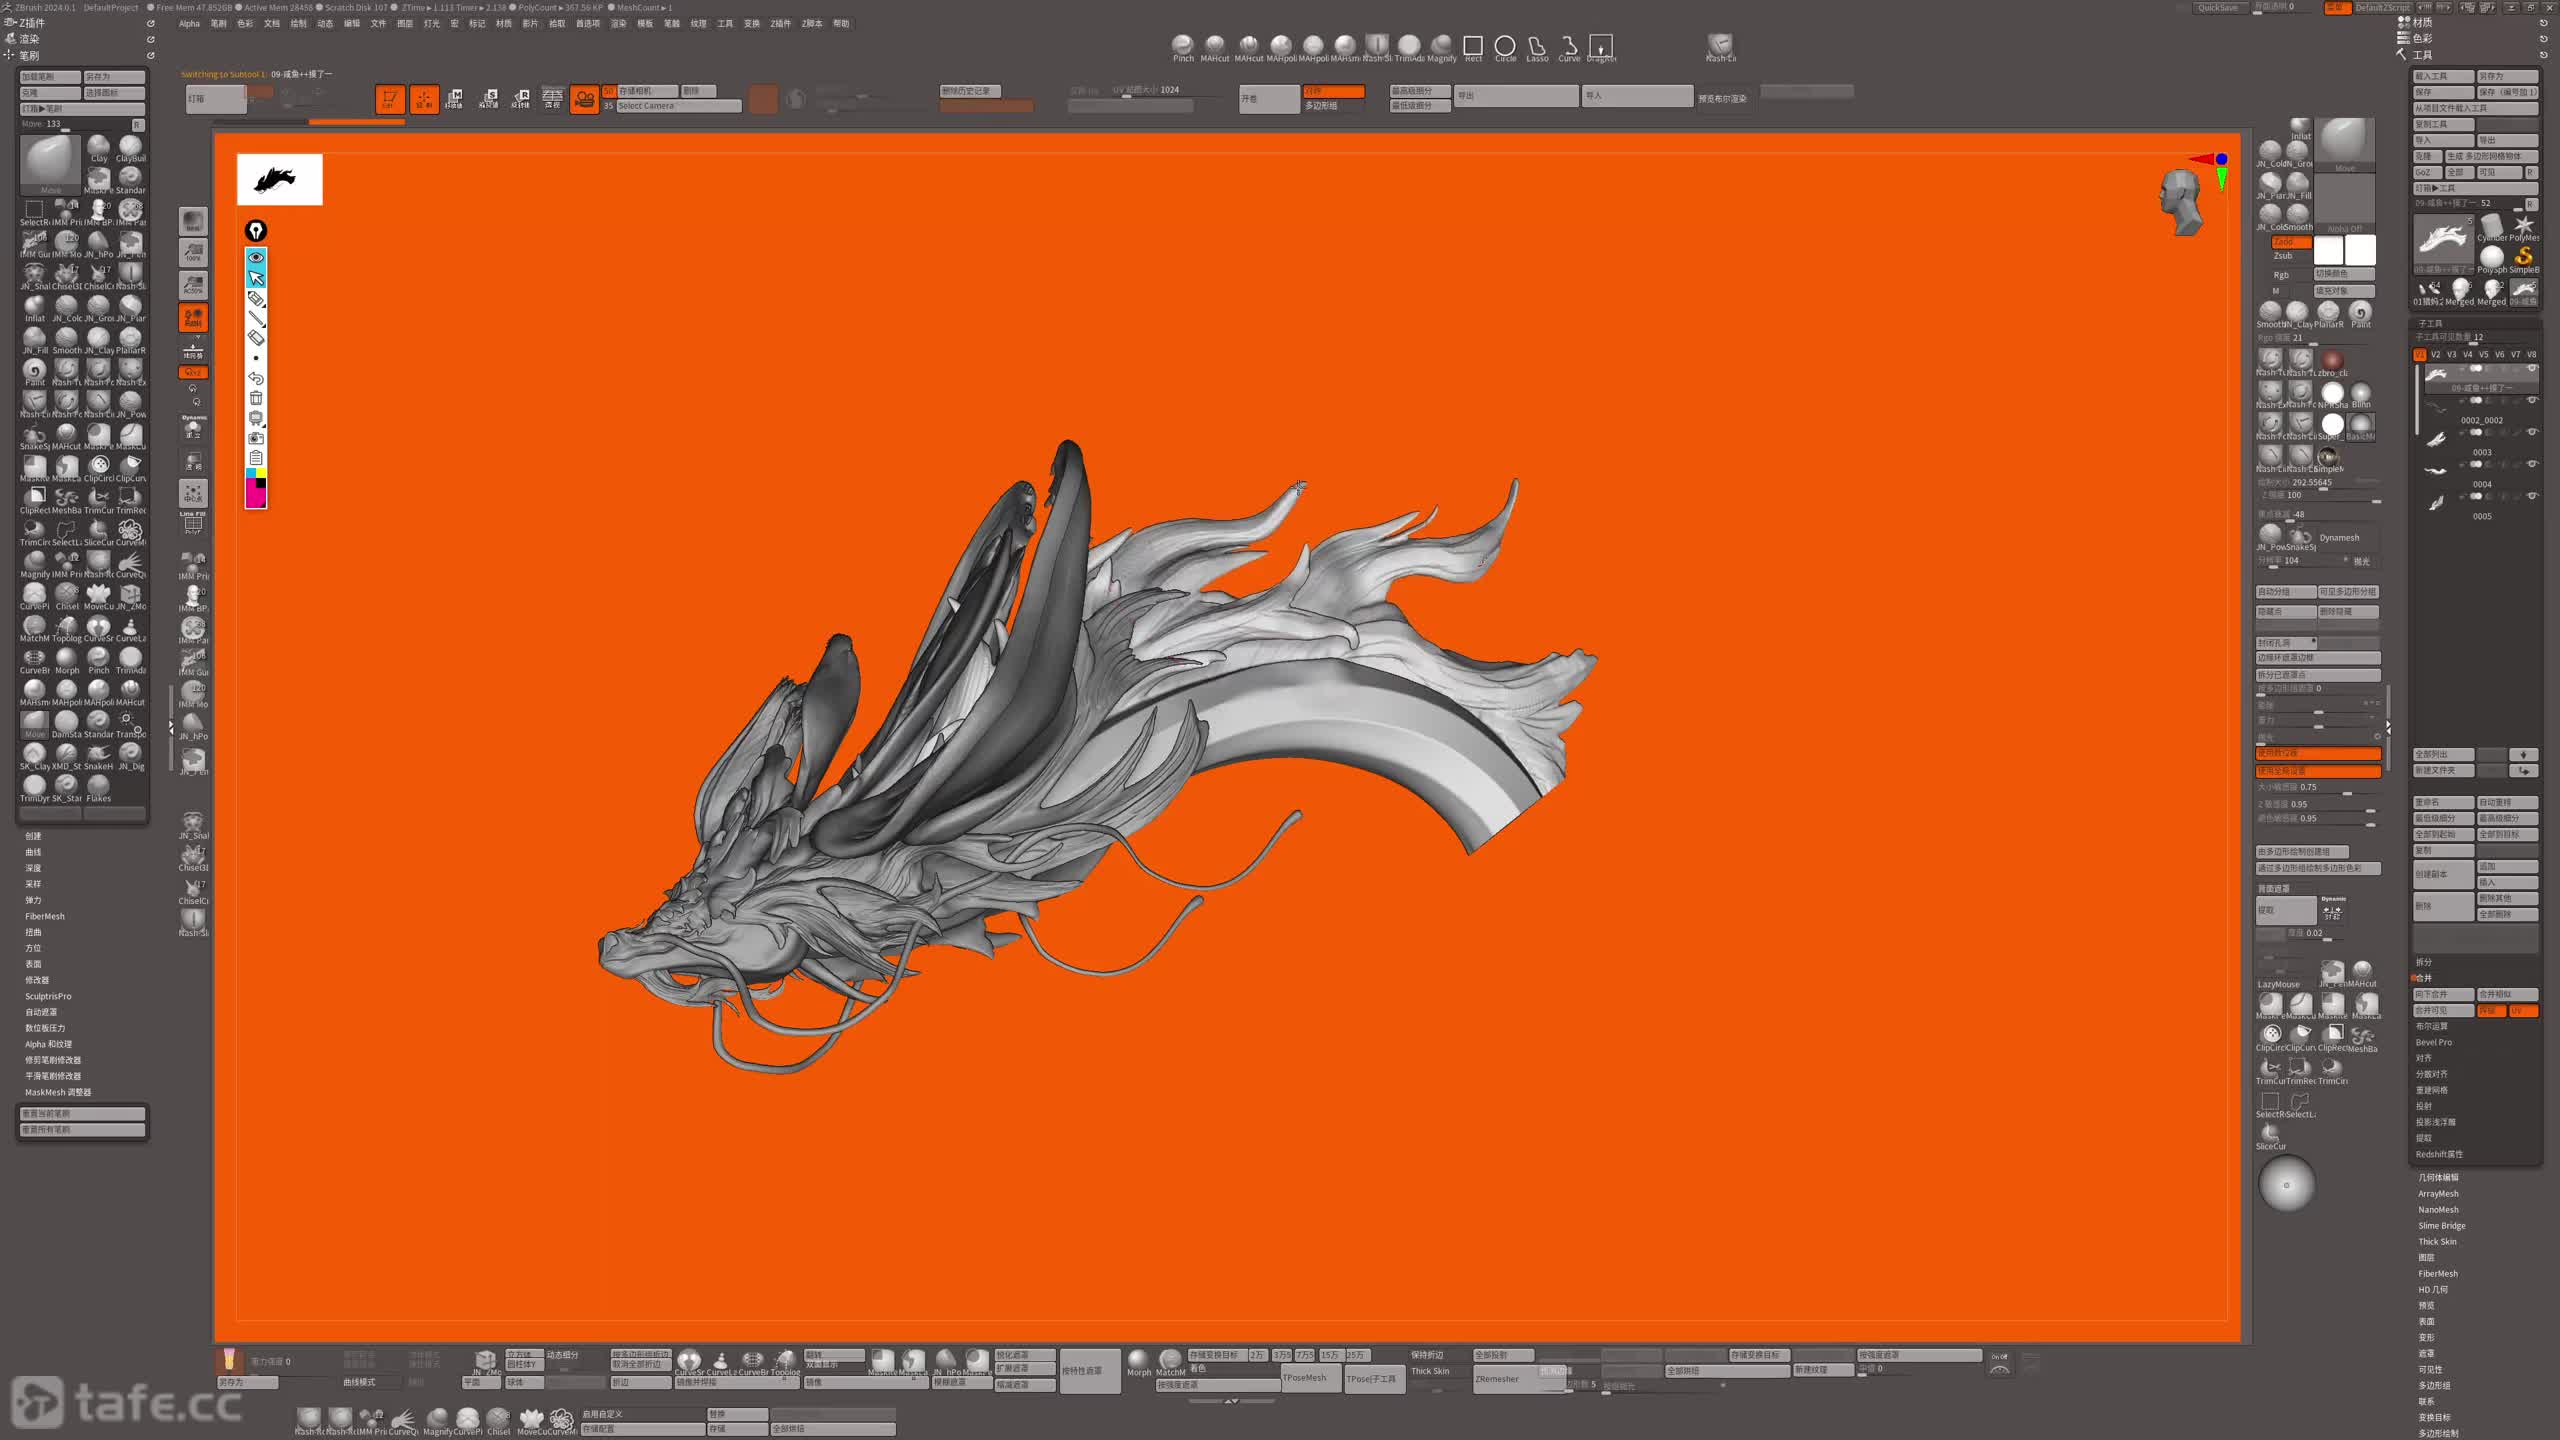Open the Alpha menu
Viewport: 2560px width, 1440px height.
pos(189,24)
